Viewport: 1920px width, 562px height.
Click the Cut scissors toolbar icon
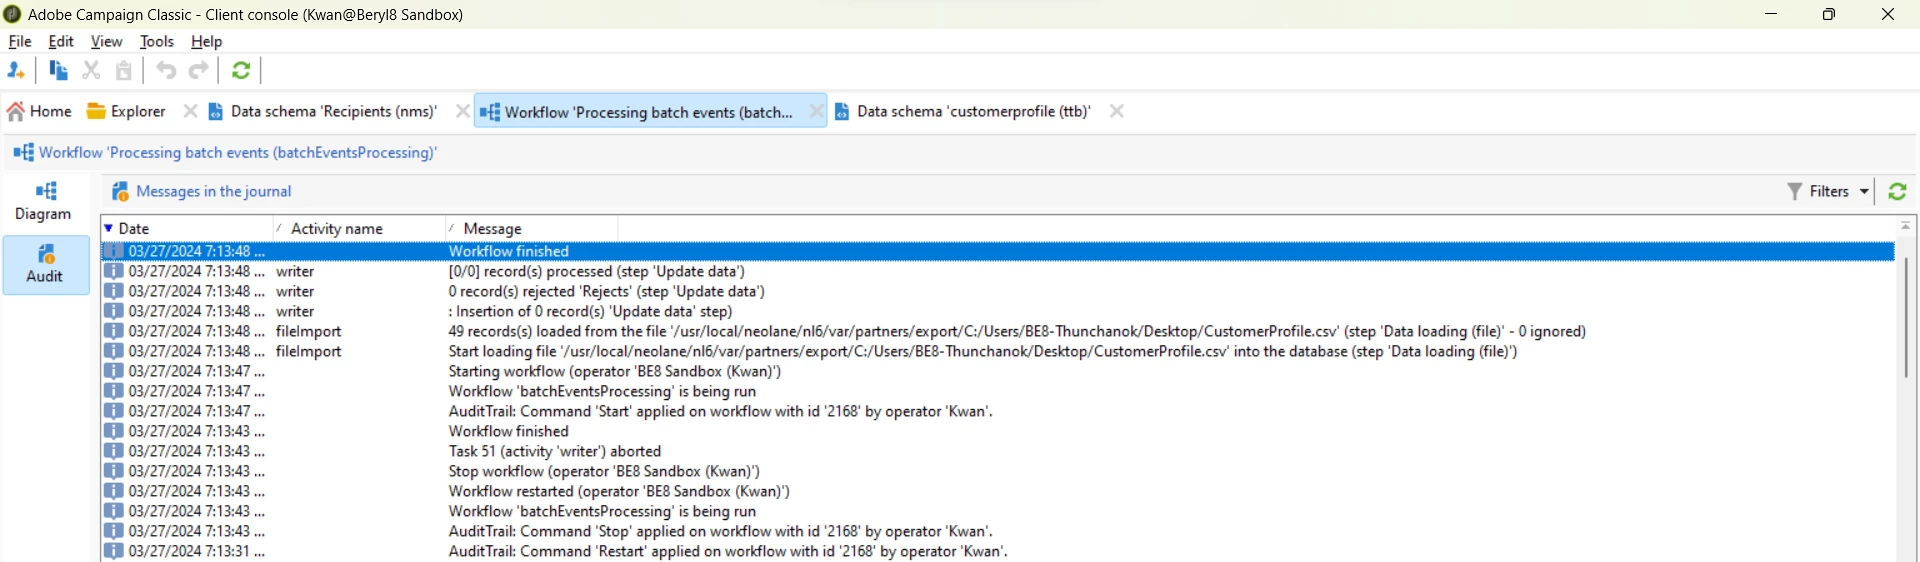click(x=91, y=71)
